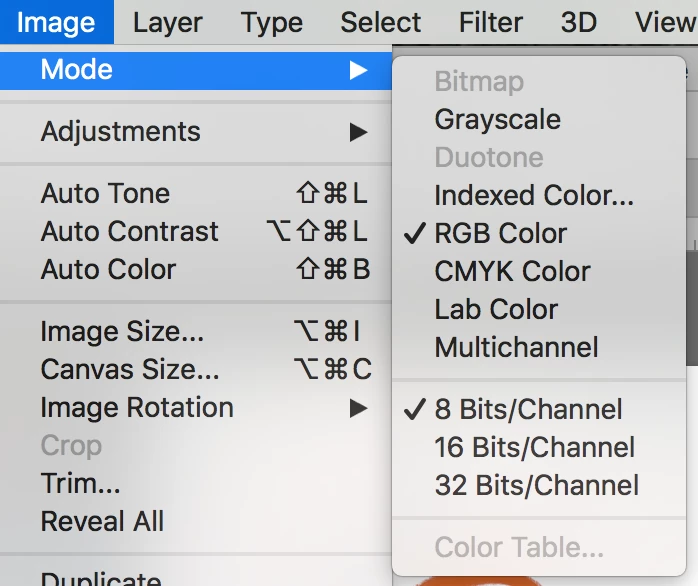Open the 3D menu
Screen dimensions: 698x586
(x=579, y=22)
